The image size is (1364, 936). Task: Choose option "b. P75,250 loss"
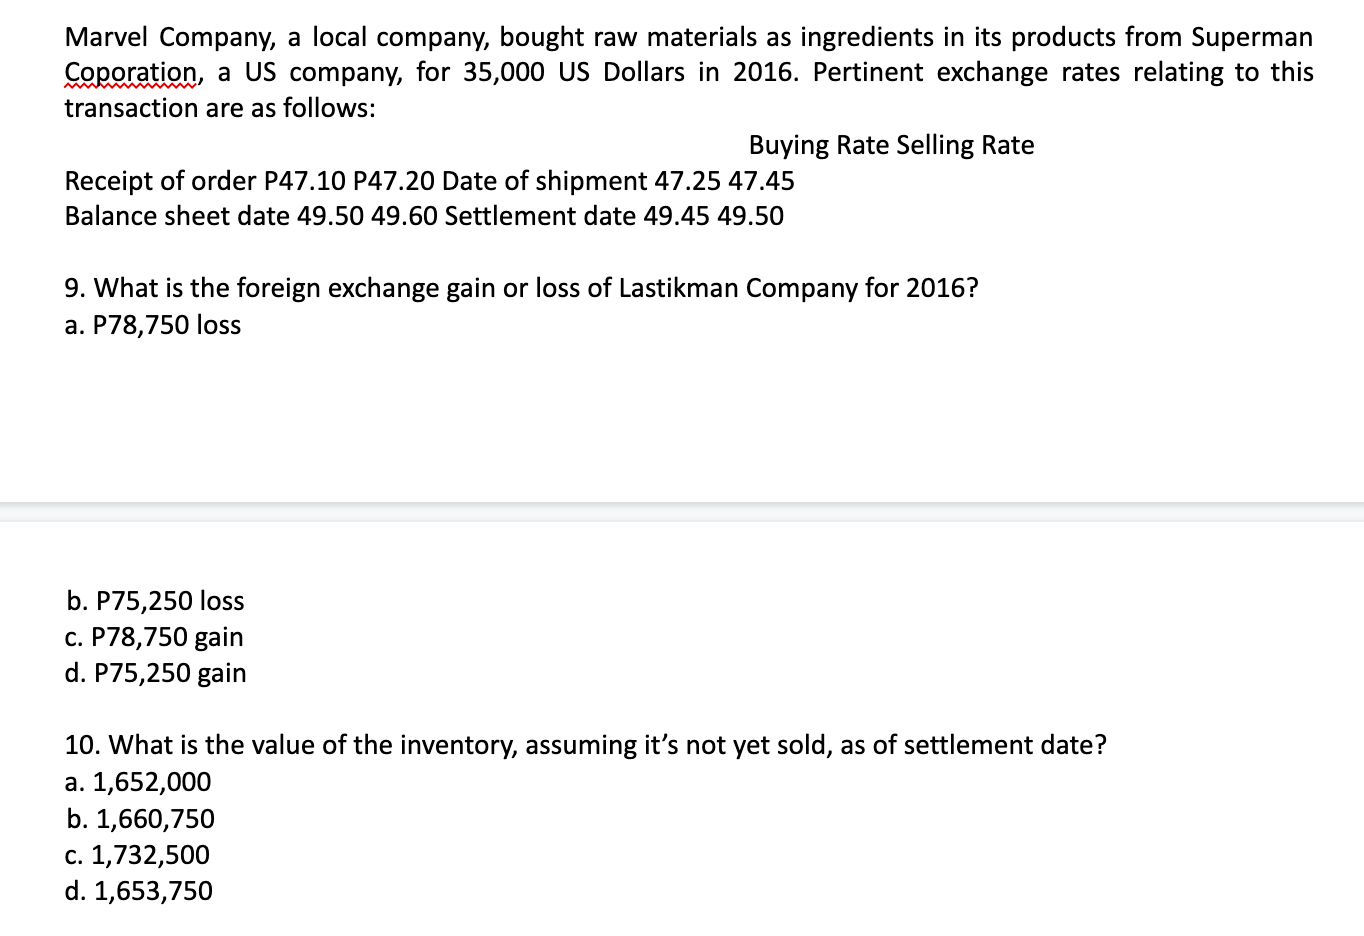coord(155,601)
